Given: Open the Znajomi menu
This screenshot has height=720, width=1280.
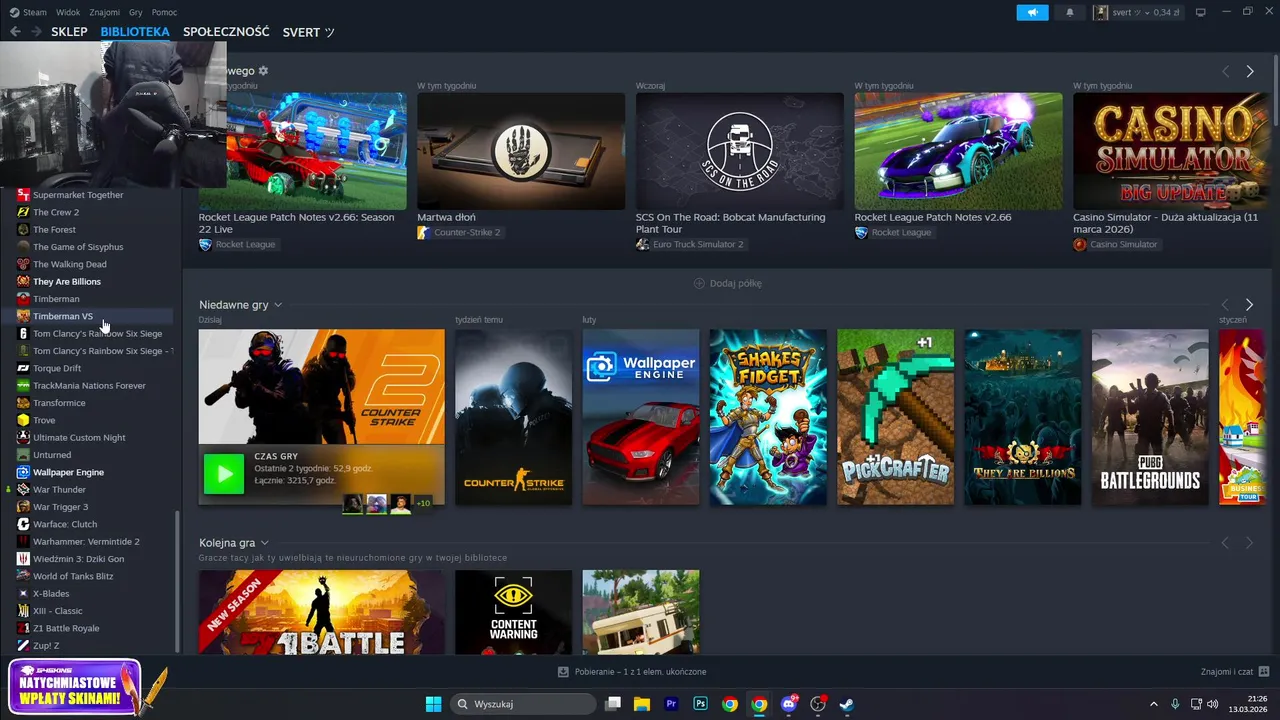Looking at the screenshot, I should pos(104,12).
